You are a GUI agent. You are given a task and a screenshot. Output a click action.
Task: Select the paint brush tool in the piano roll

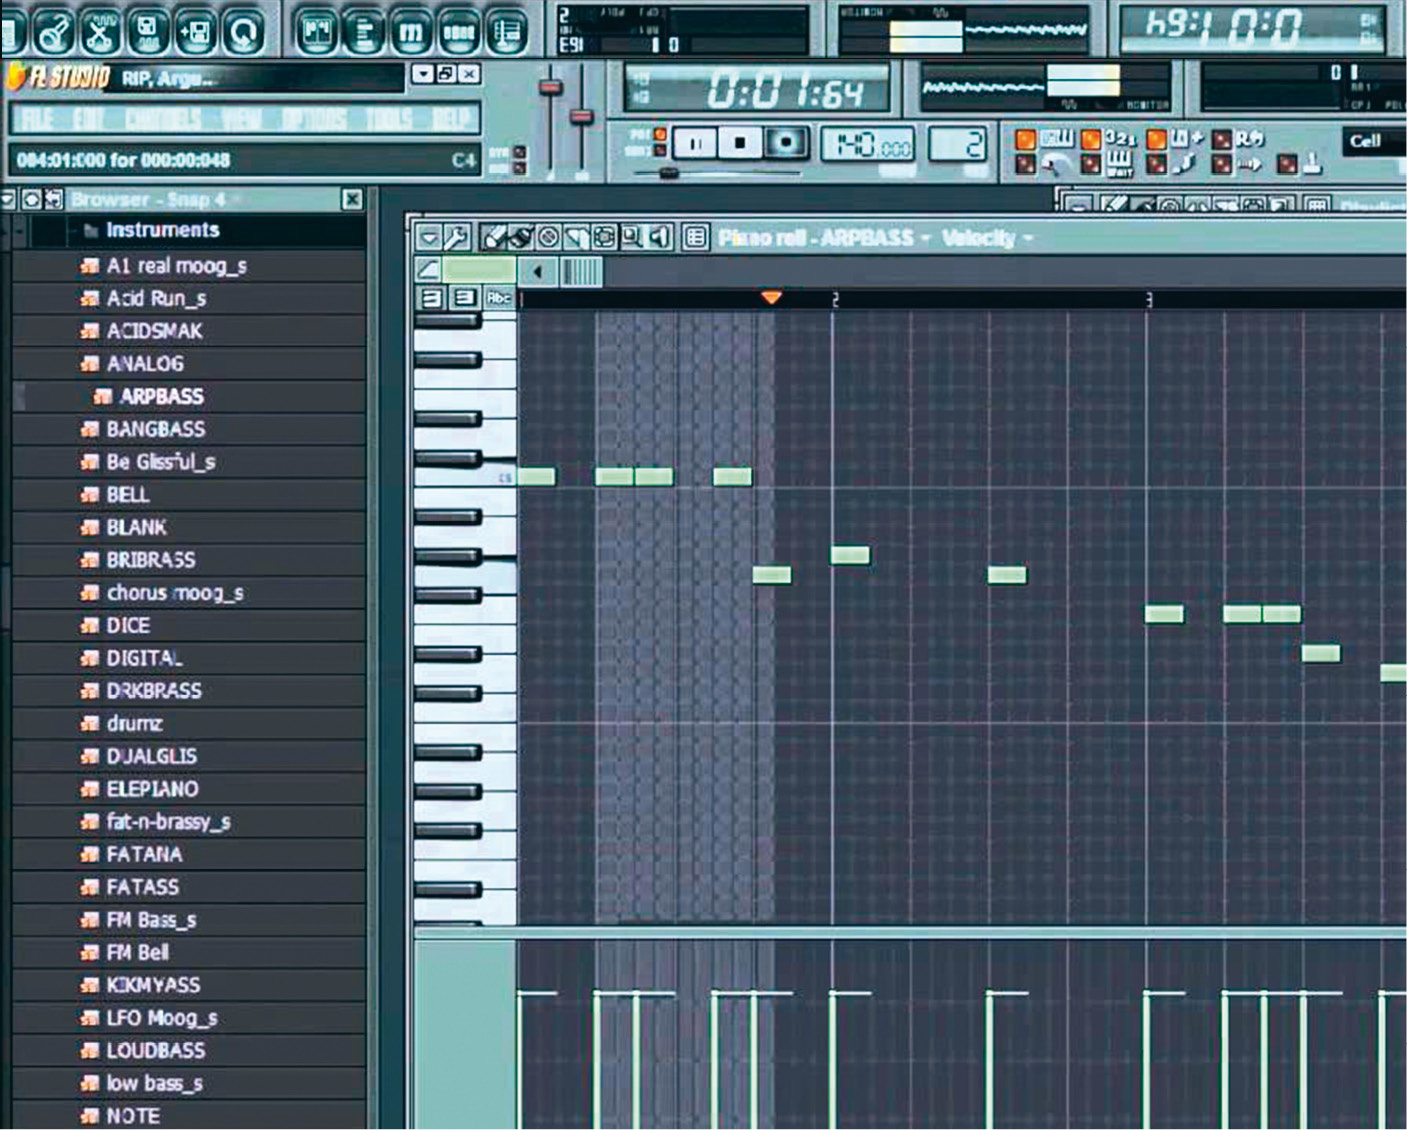(520, 237)
